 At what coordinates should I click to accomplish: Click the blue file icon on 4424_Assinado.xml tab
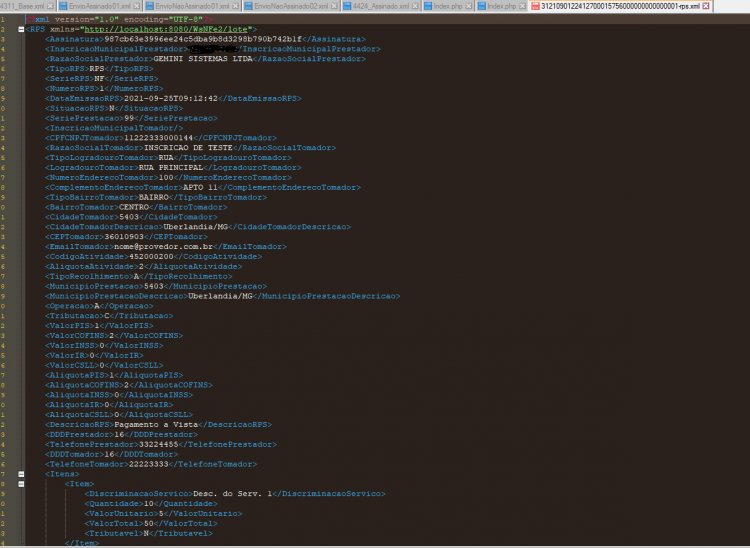pyautogui.click(x=347, y=6)
